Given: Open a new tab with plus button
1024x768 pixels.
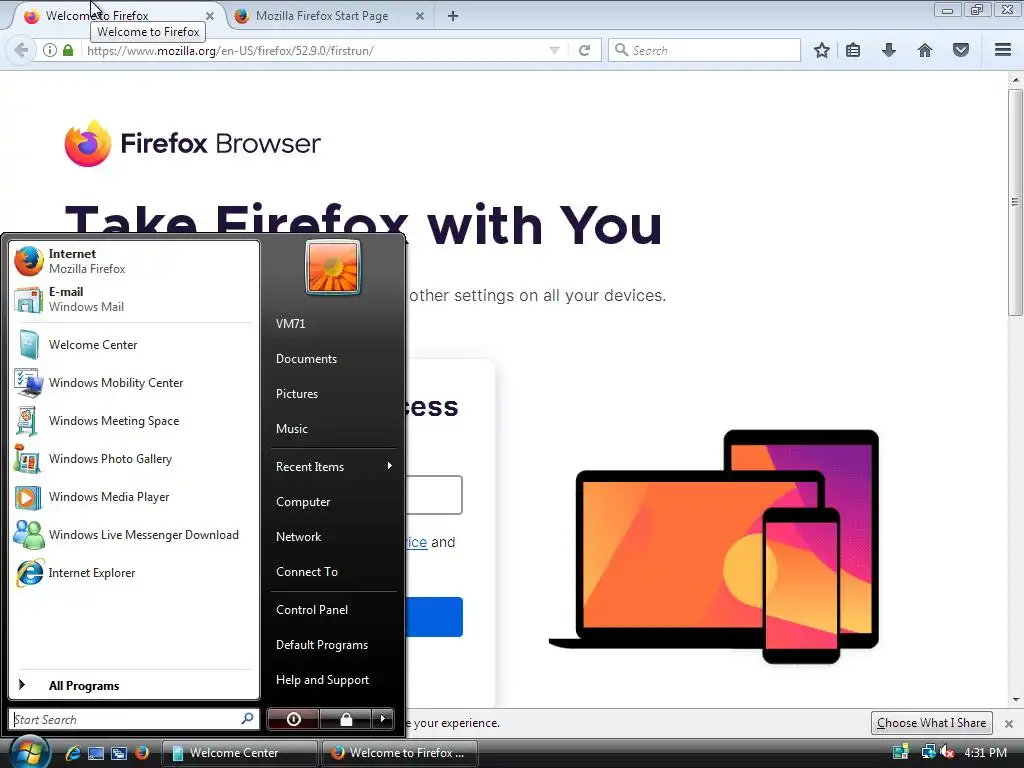Looking at the screenshot, I should [453, 16].
